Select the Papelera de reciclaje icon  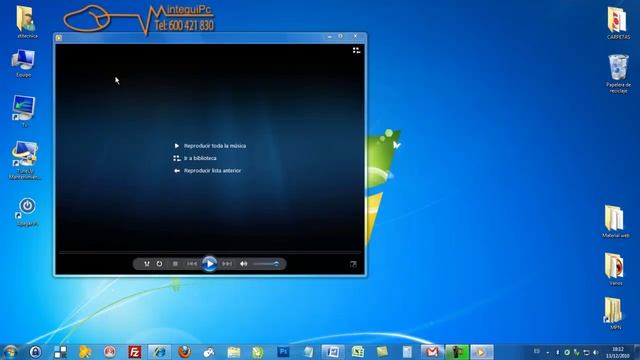tap(618, 73)
